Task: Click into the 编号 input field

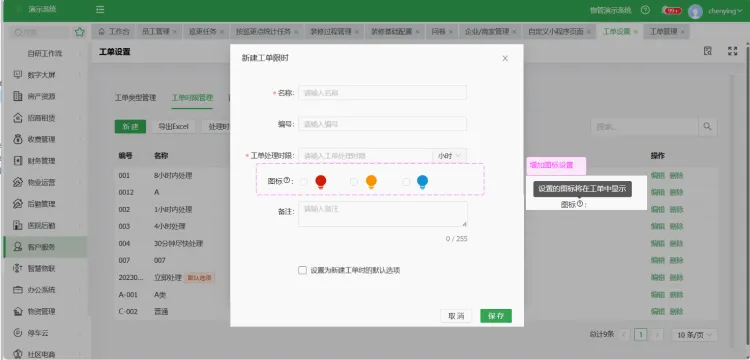Action: click(383, 124)
